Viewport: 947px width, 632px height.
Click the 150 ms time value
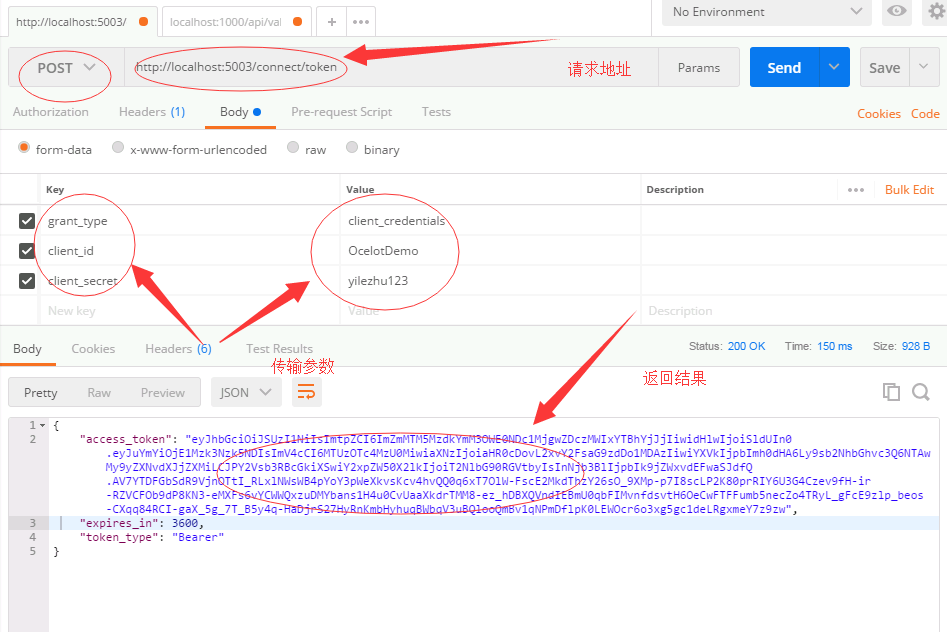click(x=835, y=346)
